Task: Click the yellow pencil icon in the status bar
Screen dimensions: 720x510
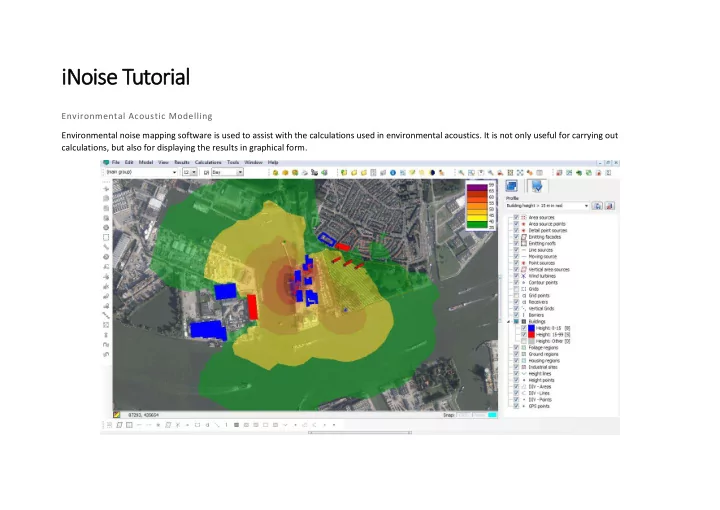Action: click(117, 415)
